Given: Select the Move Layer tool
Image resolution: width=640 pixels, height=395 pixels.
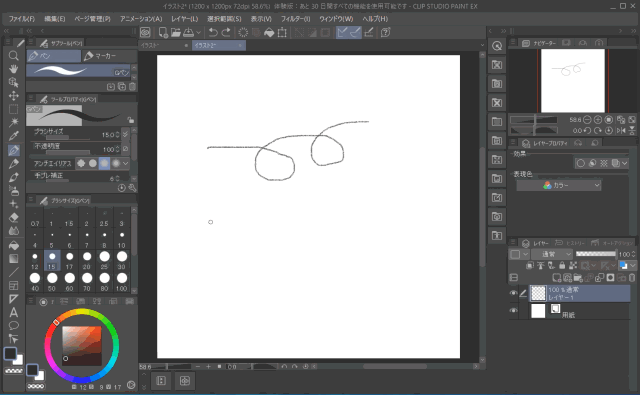Looking at the screenshot, I should 13,95.
